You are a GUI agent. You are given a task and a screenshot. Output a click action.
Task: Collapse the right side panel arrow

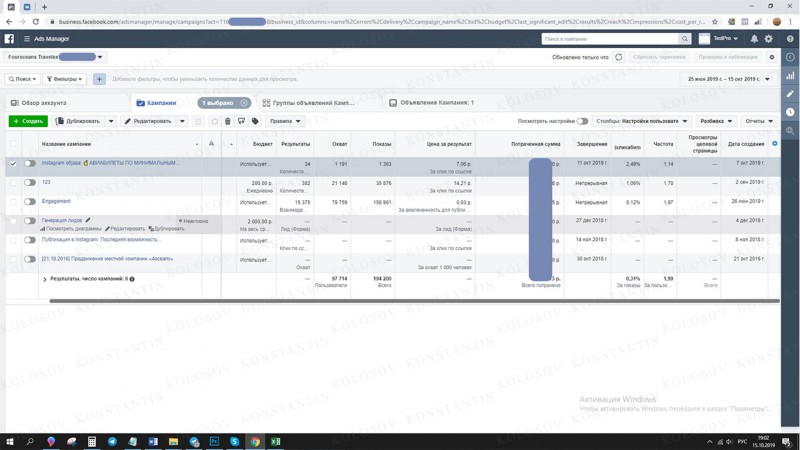[790, 57]
